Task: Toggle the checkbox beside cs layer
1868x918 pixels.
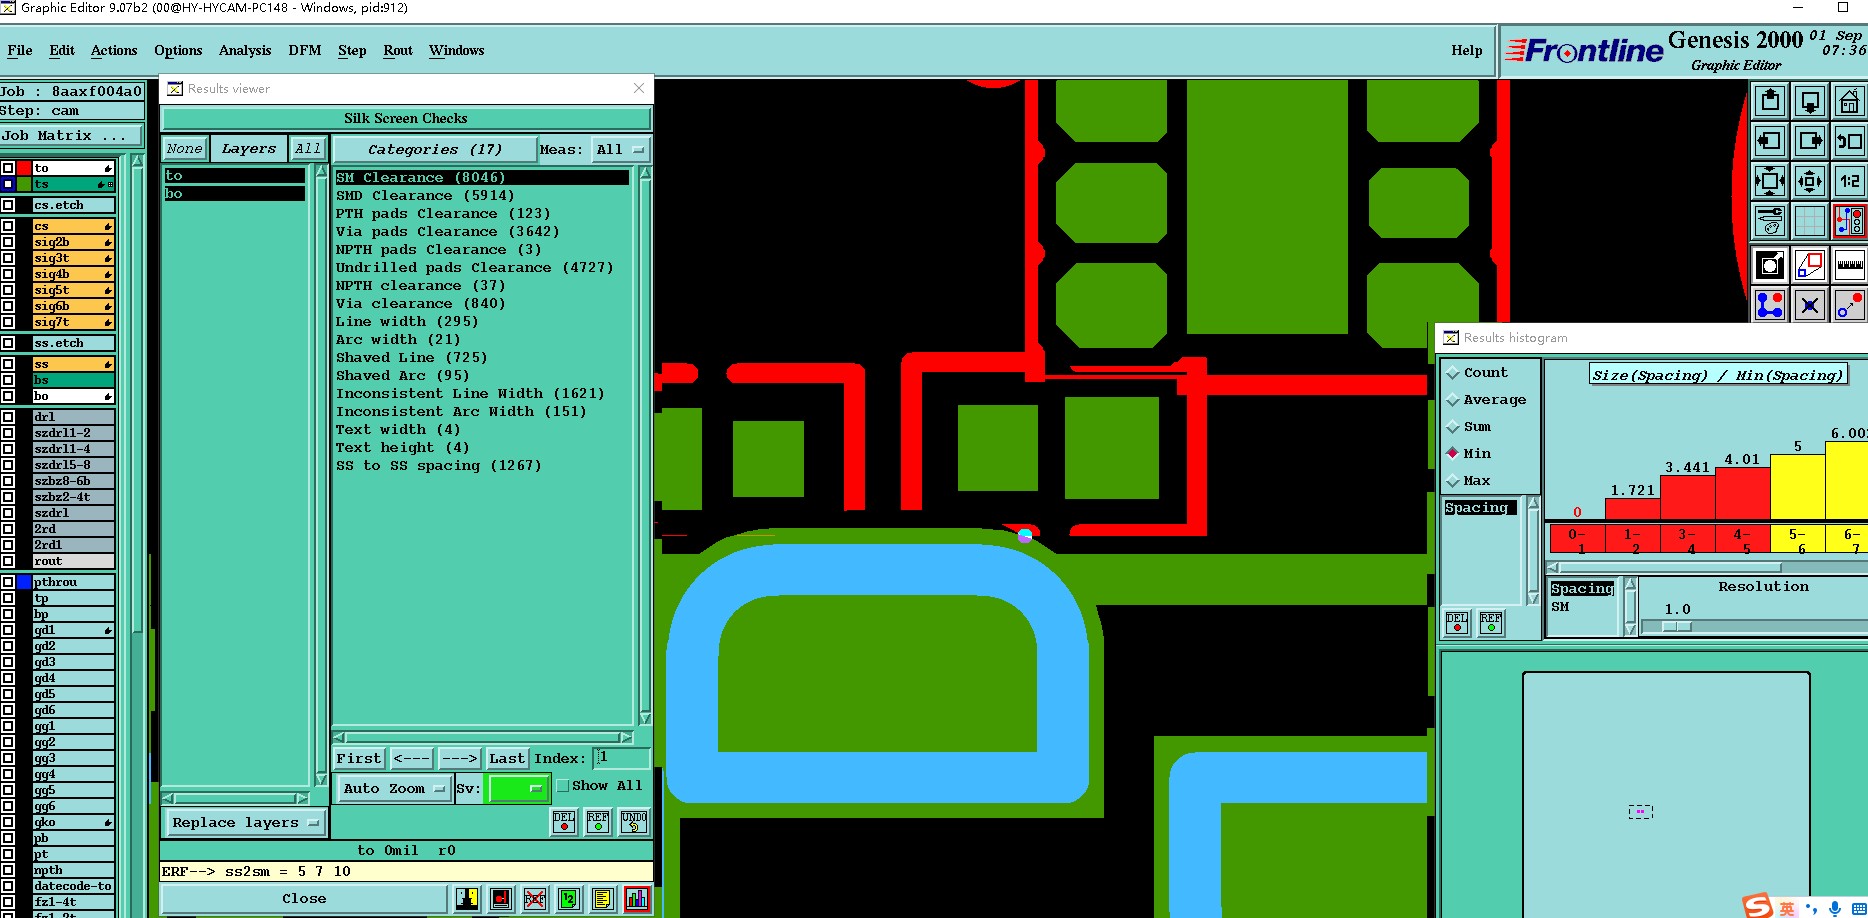Action: (x=8, y=227)
